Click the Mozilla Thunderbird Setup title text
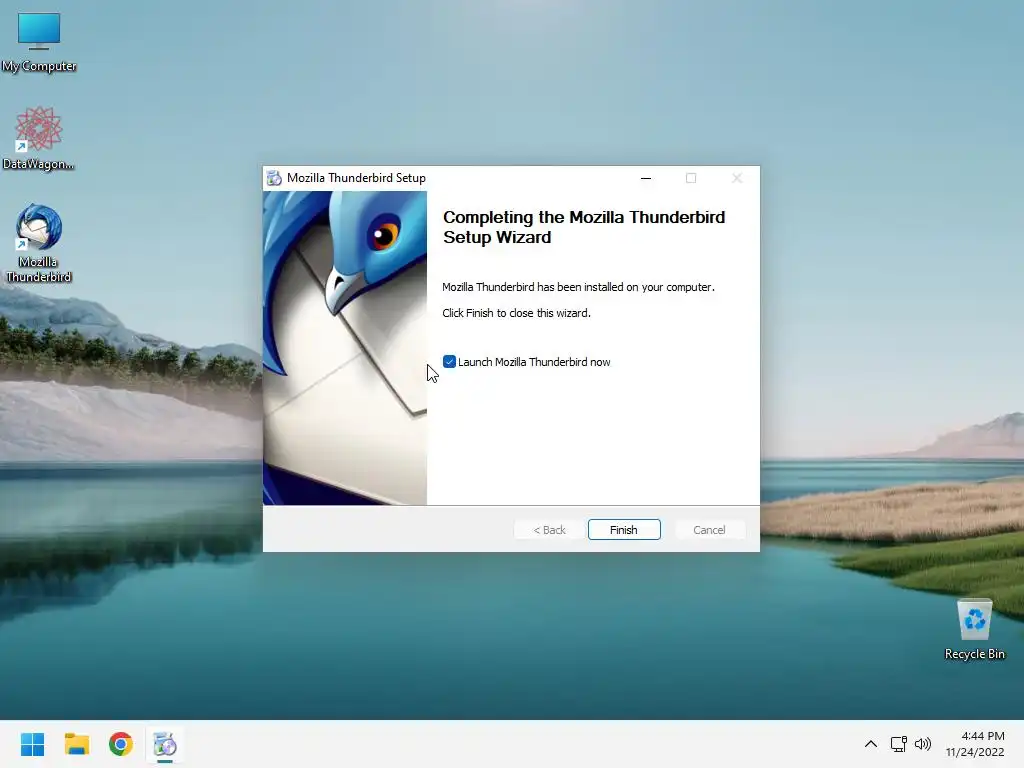The height and width of the screenshot is (768, 1024). pyautogui.click(x=356, y=178)
